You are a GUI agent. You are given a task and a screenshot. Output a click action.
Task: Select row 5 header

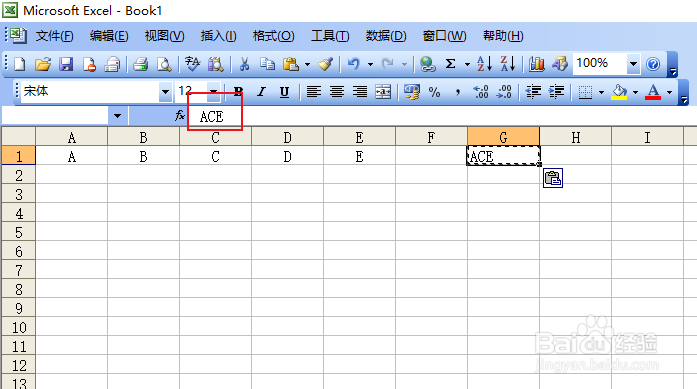19,233
